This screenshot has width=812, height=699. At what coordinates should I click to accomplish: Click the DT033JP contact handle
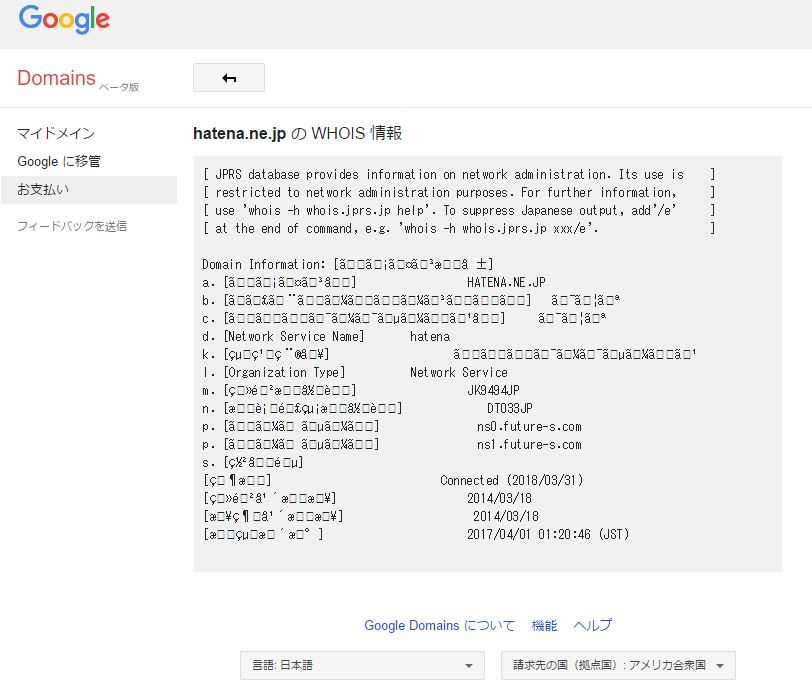(510, 409)
